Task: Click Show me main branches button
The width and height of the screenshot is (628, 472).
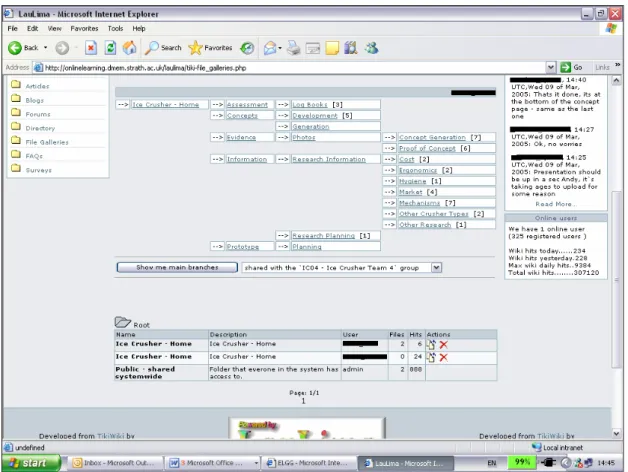Action: pyautogui.click(x=177, y=268)
